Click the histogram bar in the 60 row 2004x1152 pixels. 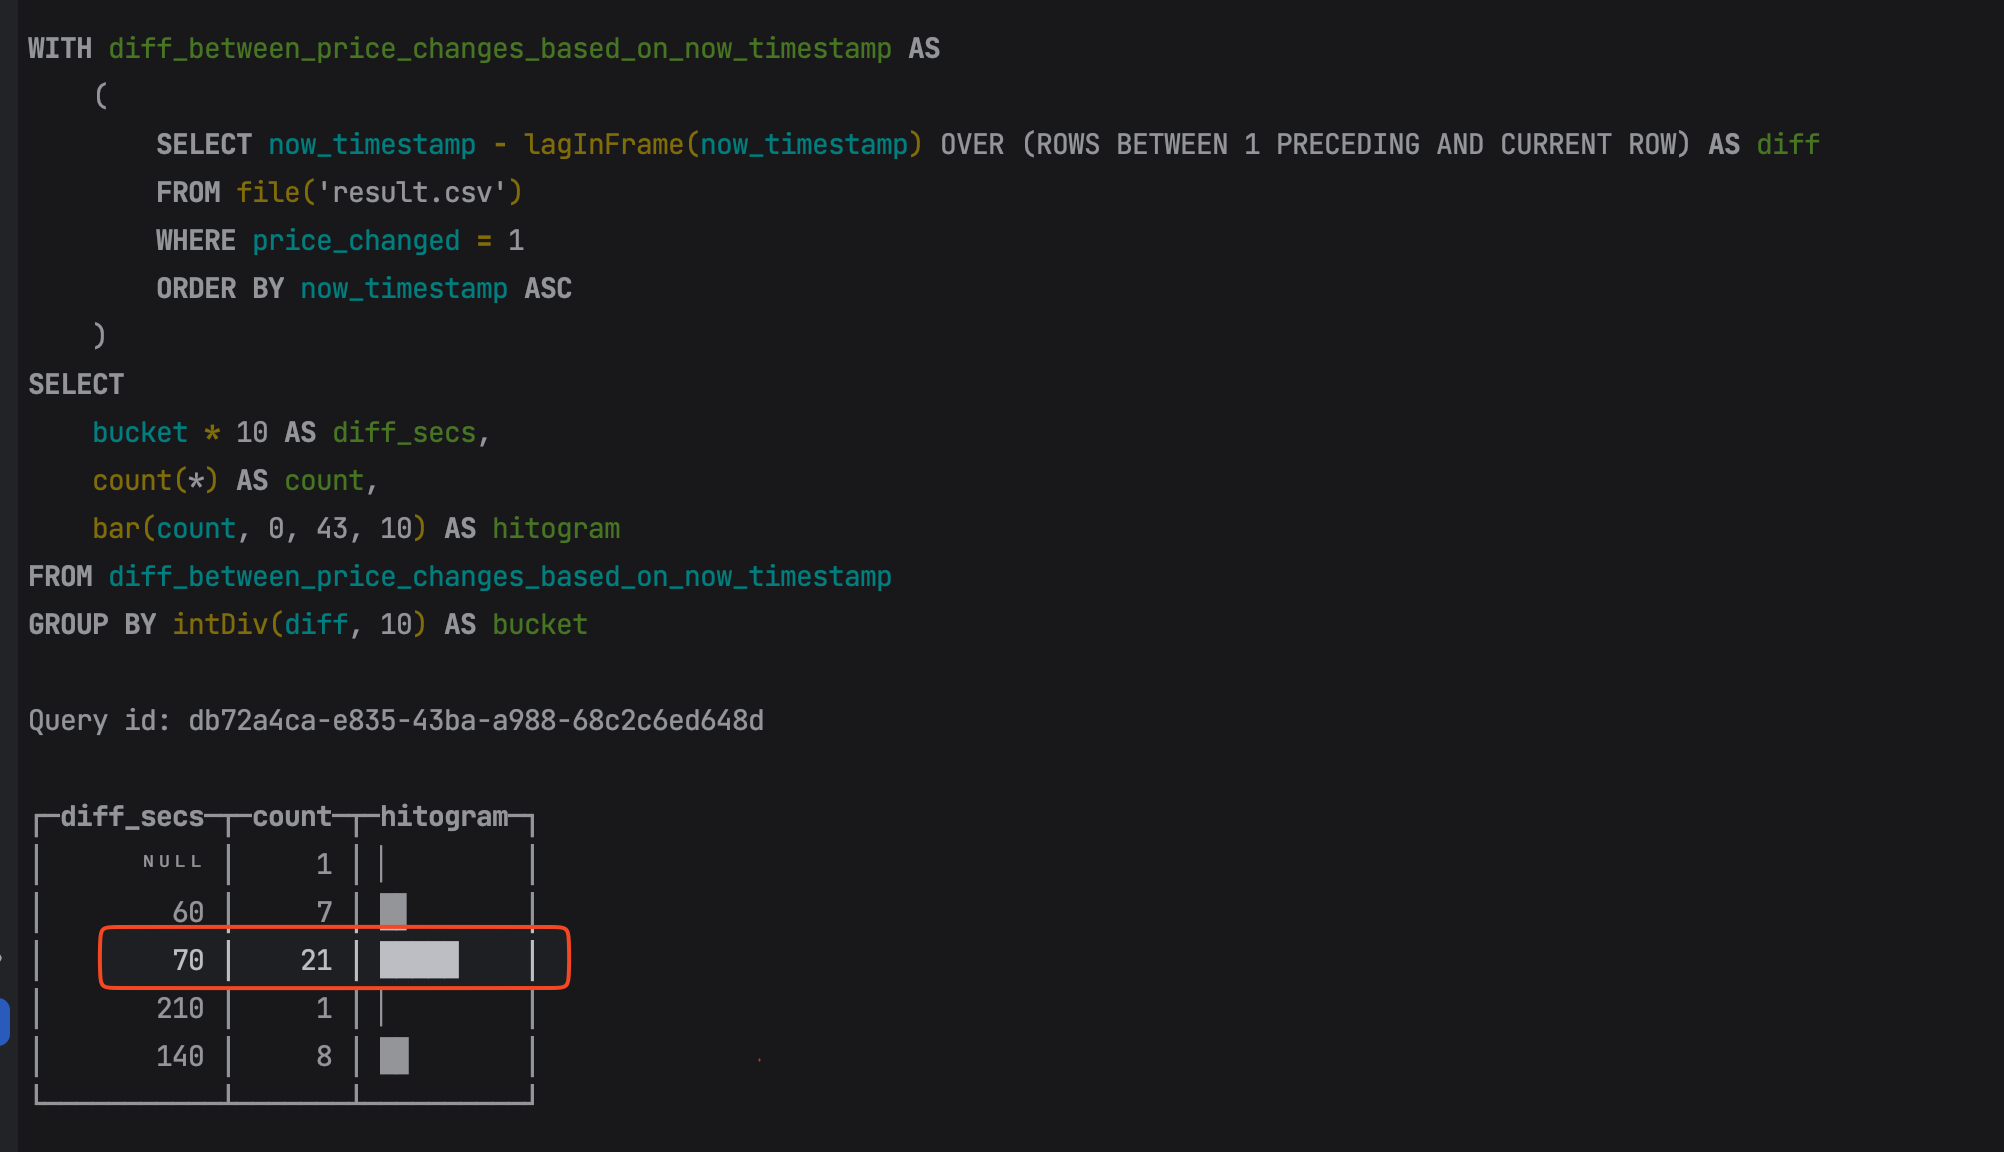[393, 911]
